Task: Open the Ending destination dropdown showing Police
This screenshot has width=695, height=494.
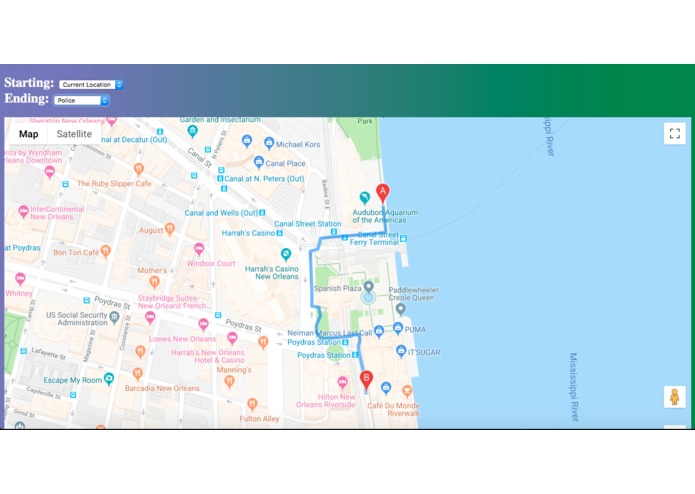Action: [x=82, y=100]
